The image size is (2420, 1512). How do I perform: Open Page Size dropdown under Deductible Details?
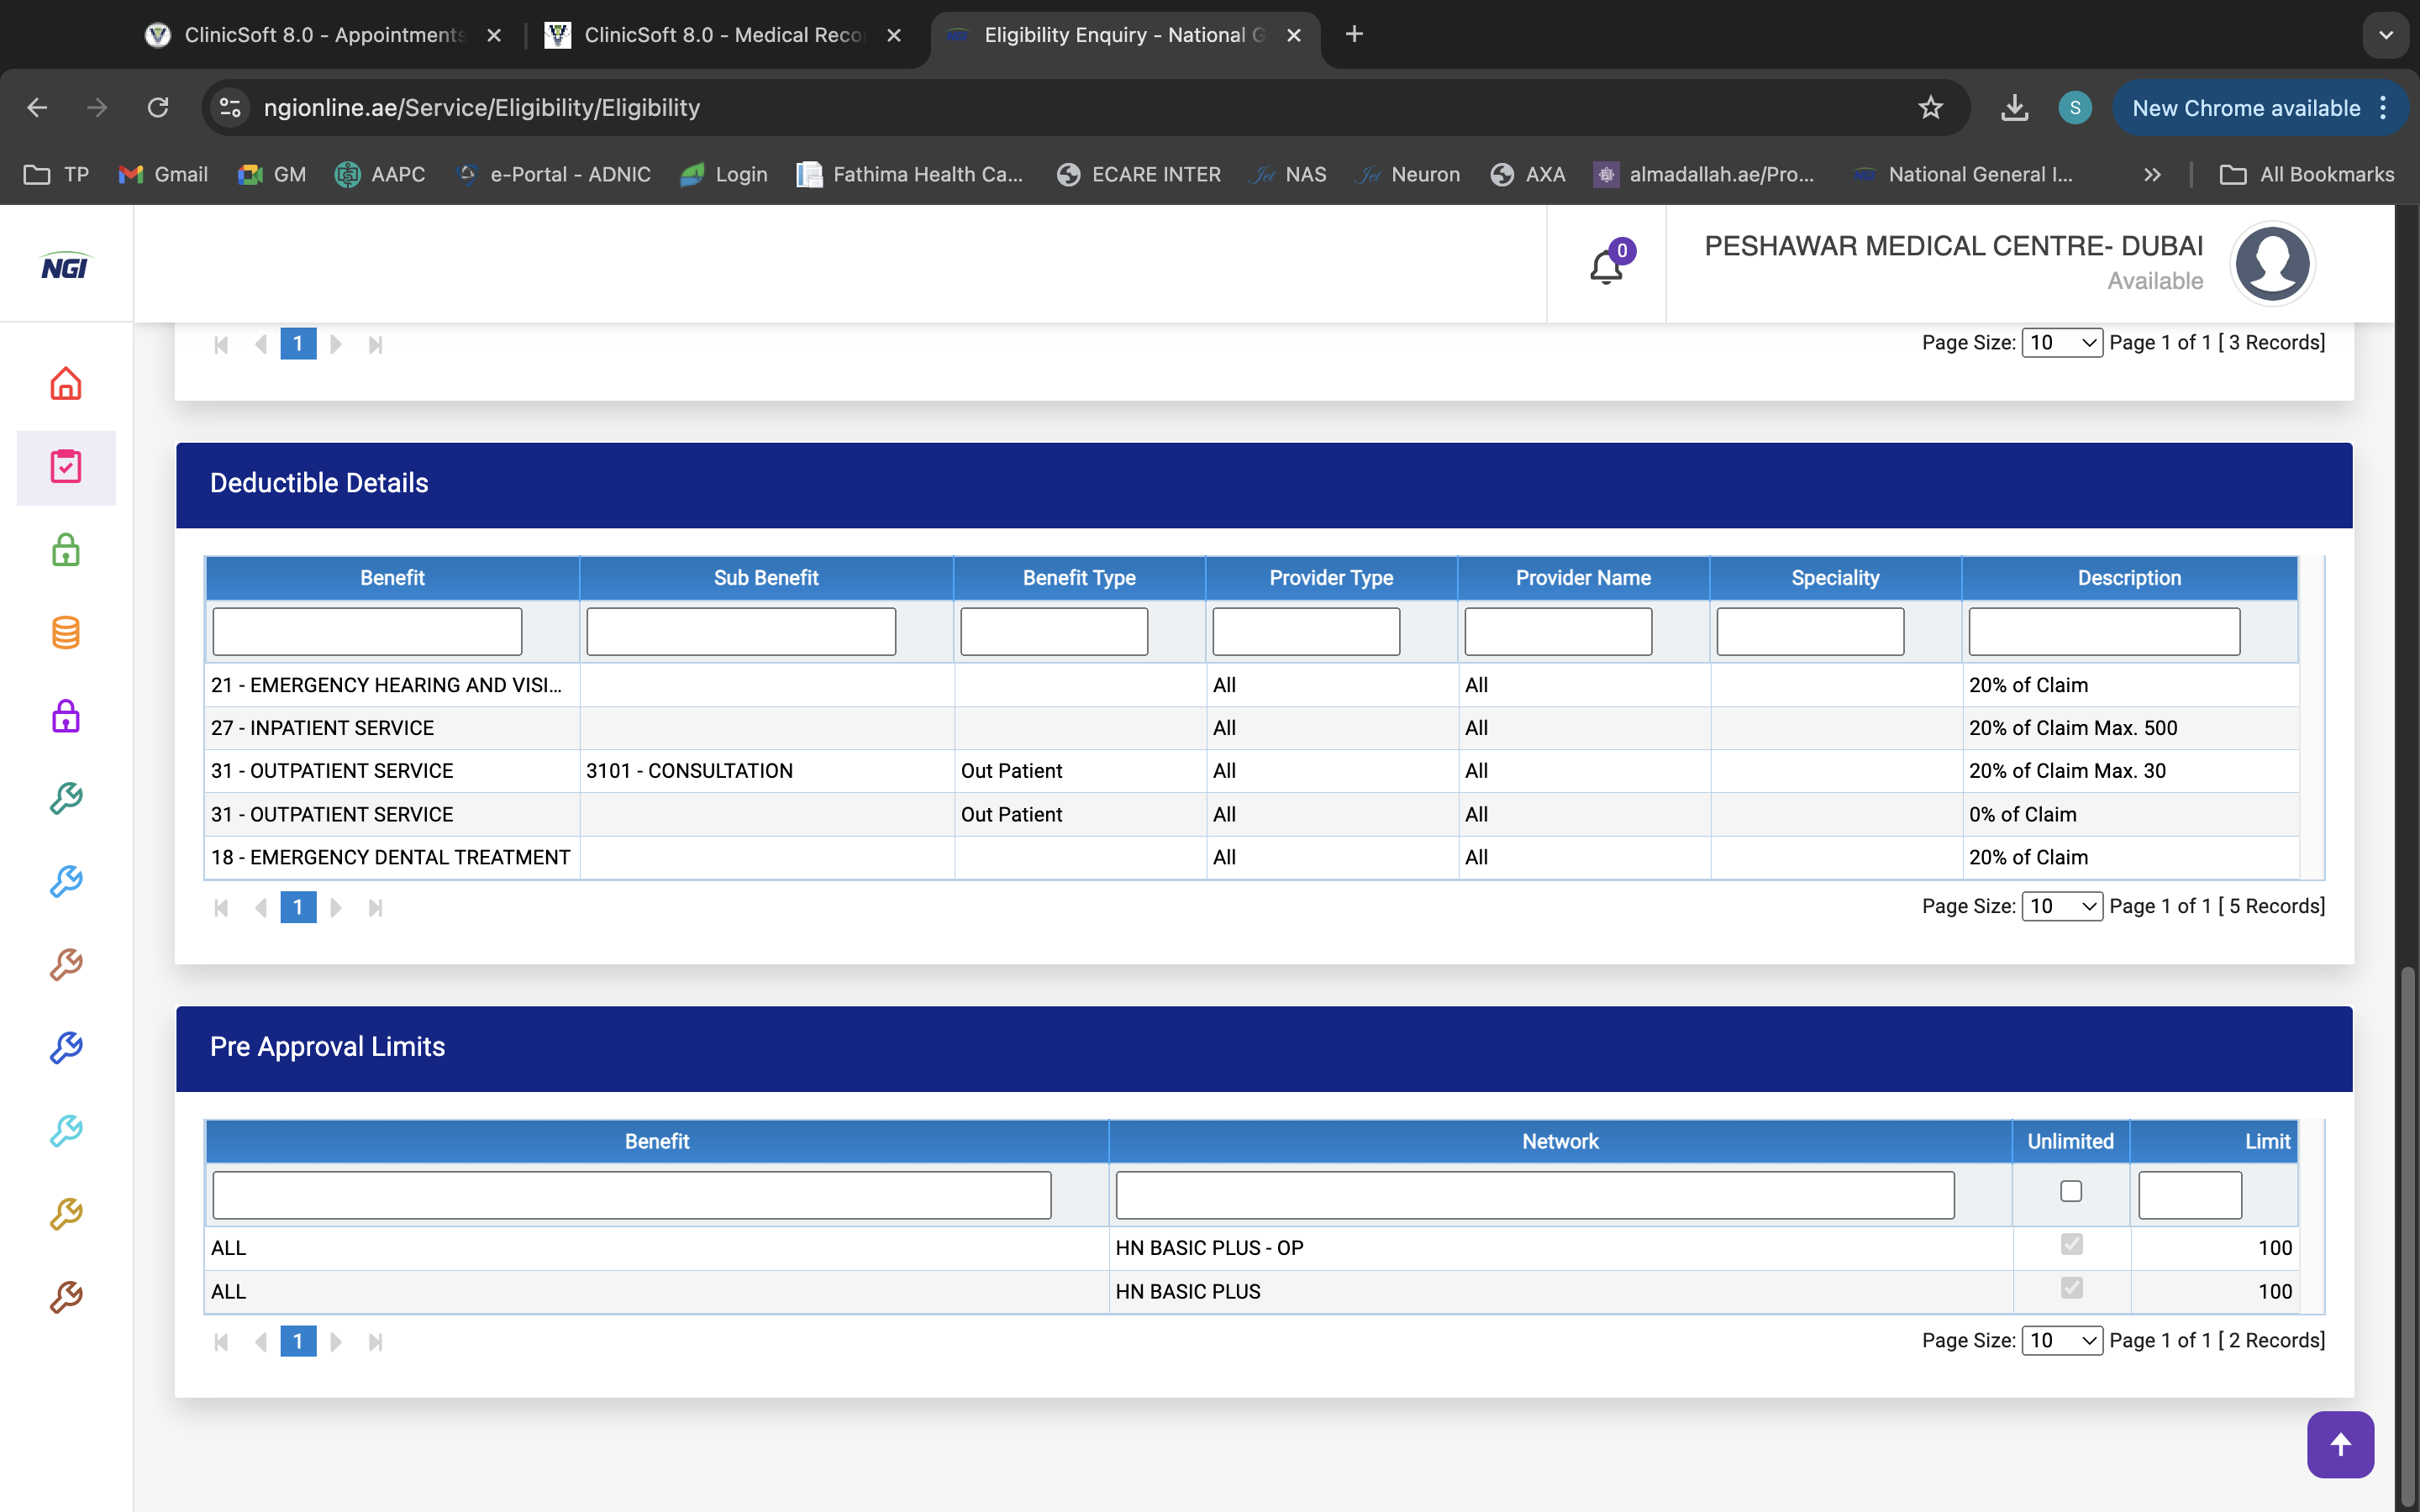point(2061,906)
